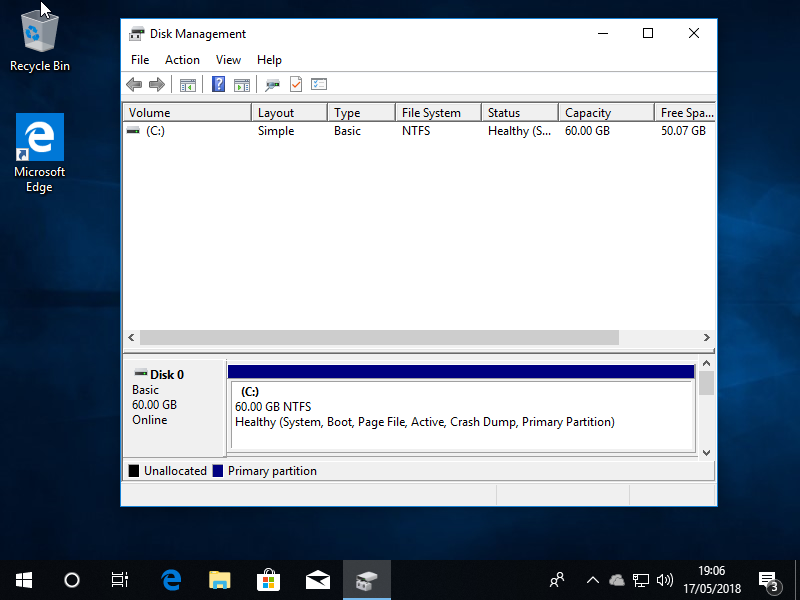Select the Microsoft Edge desktop shortcut
Image resolution: width=800 pixels, height=600 pixels.
click(40, 153)
